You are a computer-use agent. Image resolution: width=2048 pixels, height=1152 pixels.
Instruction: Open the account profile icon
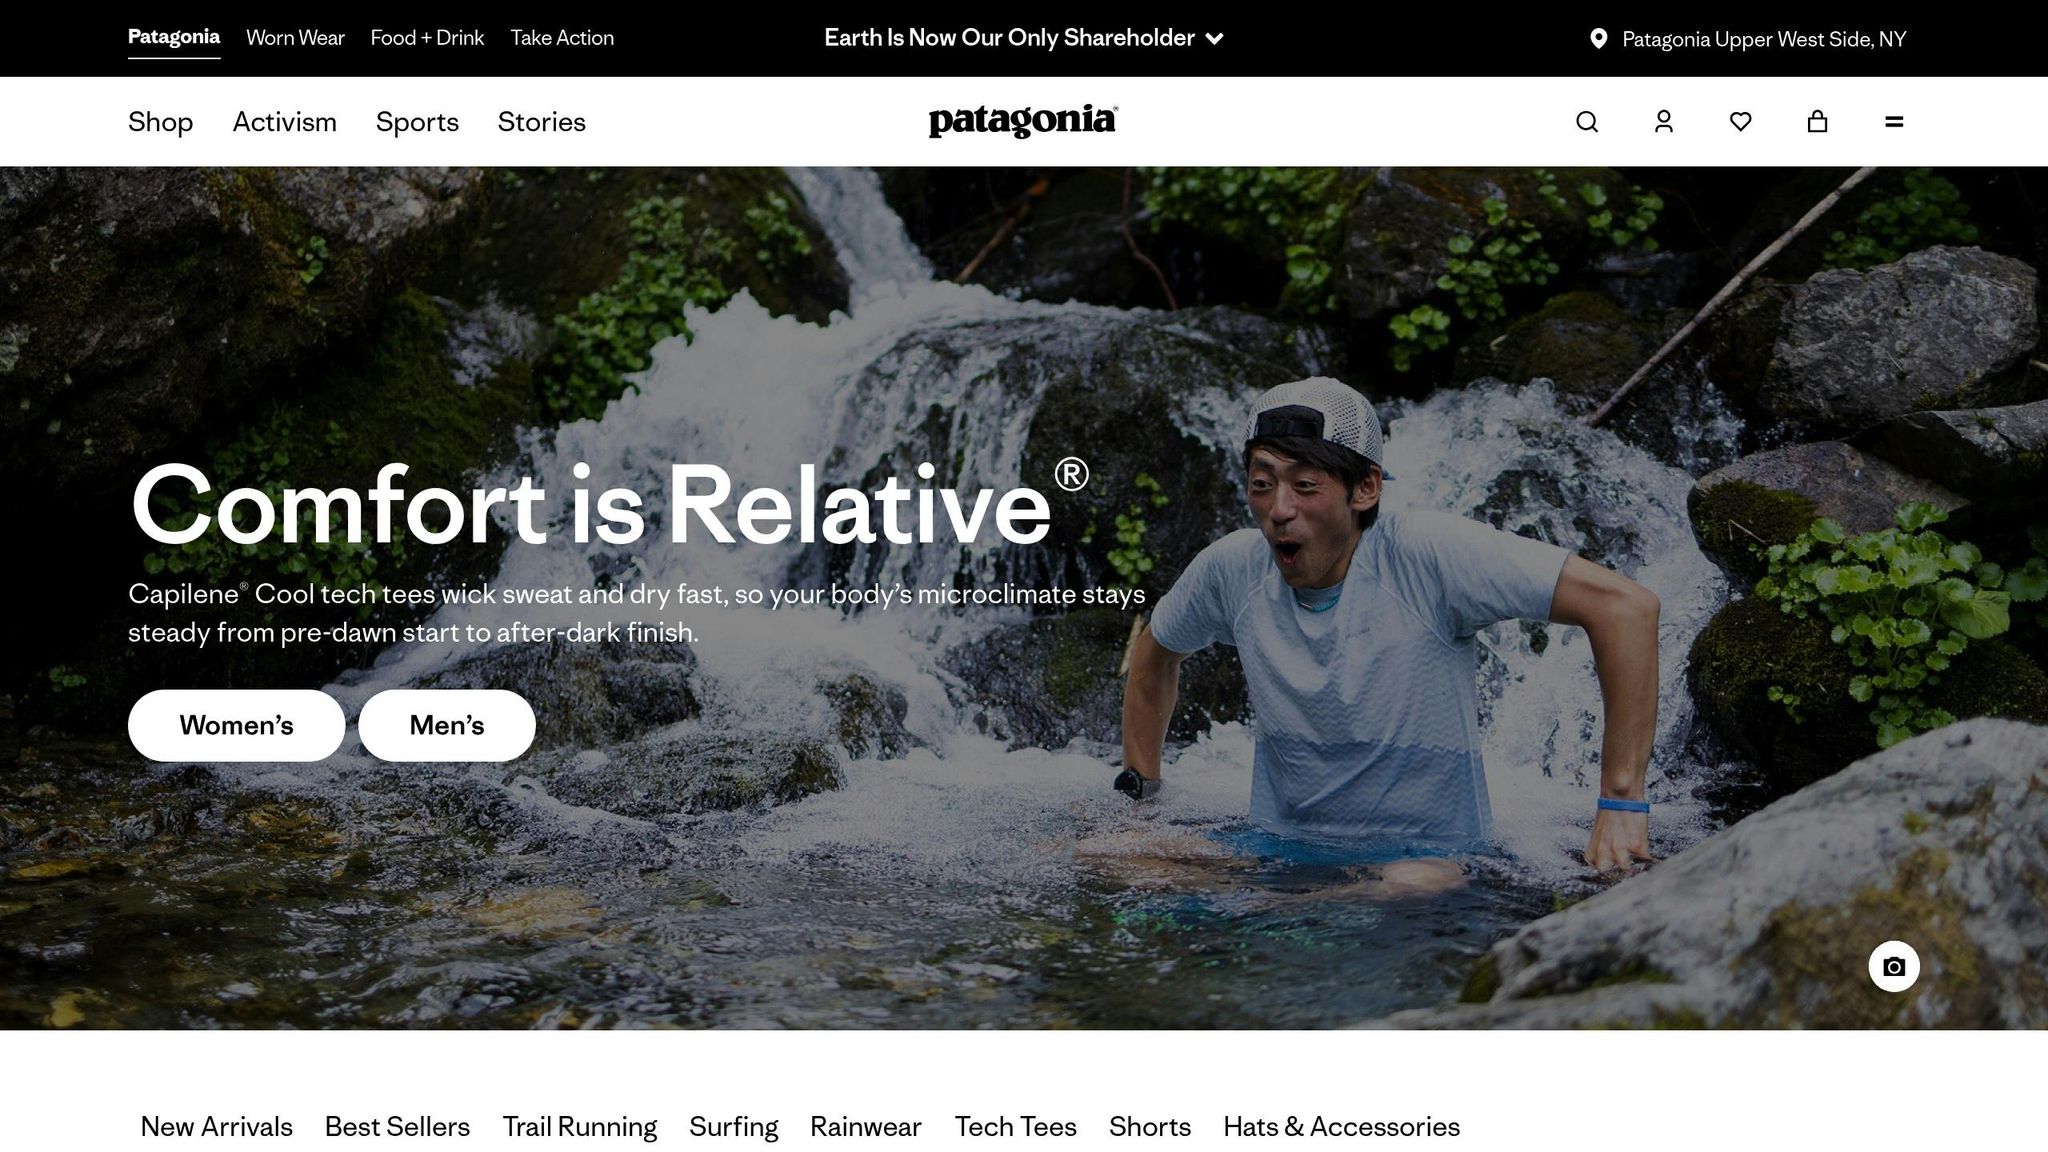click(1664, 122)
